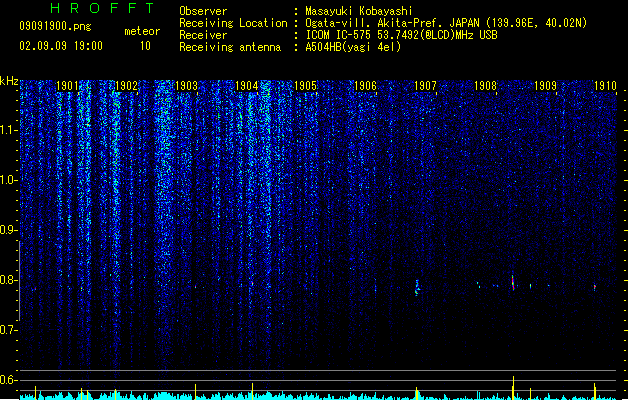Click the 1903 time marker
The width and height of the screenshot is (629, 400).
187,86
